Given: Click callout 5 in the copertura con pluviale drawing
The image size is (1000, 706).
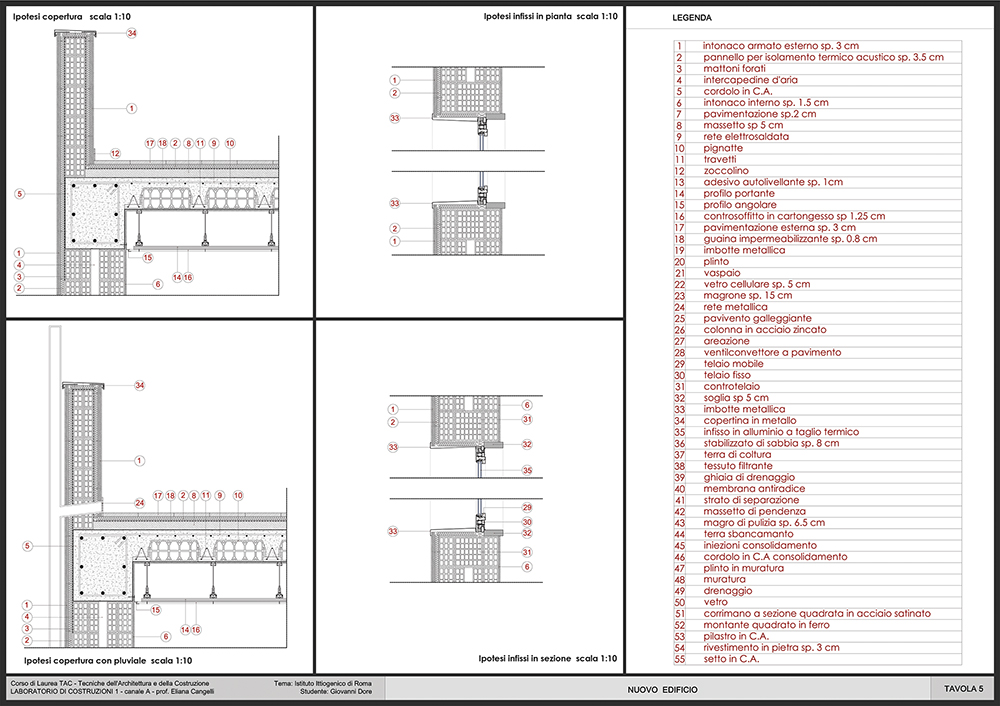Looking at the screenshot, I should 28,546.
